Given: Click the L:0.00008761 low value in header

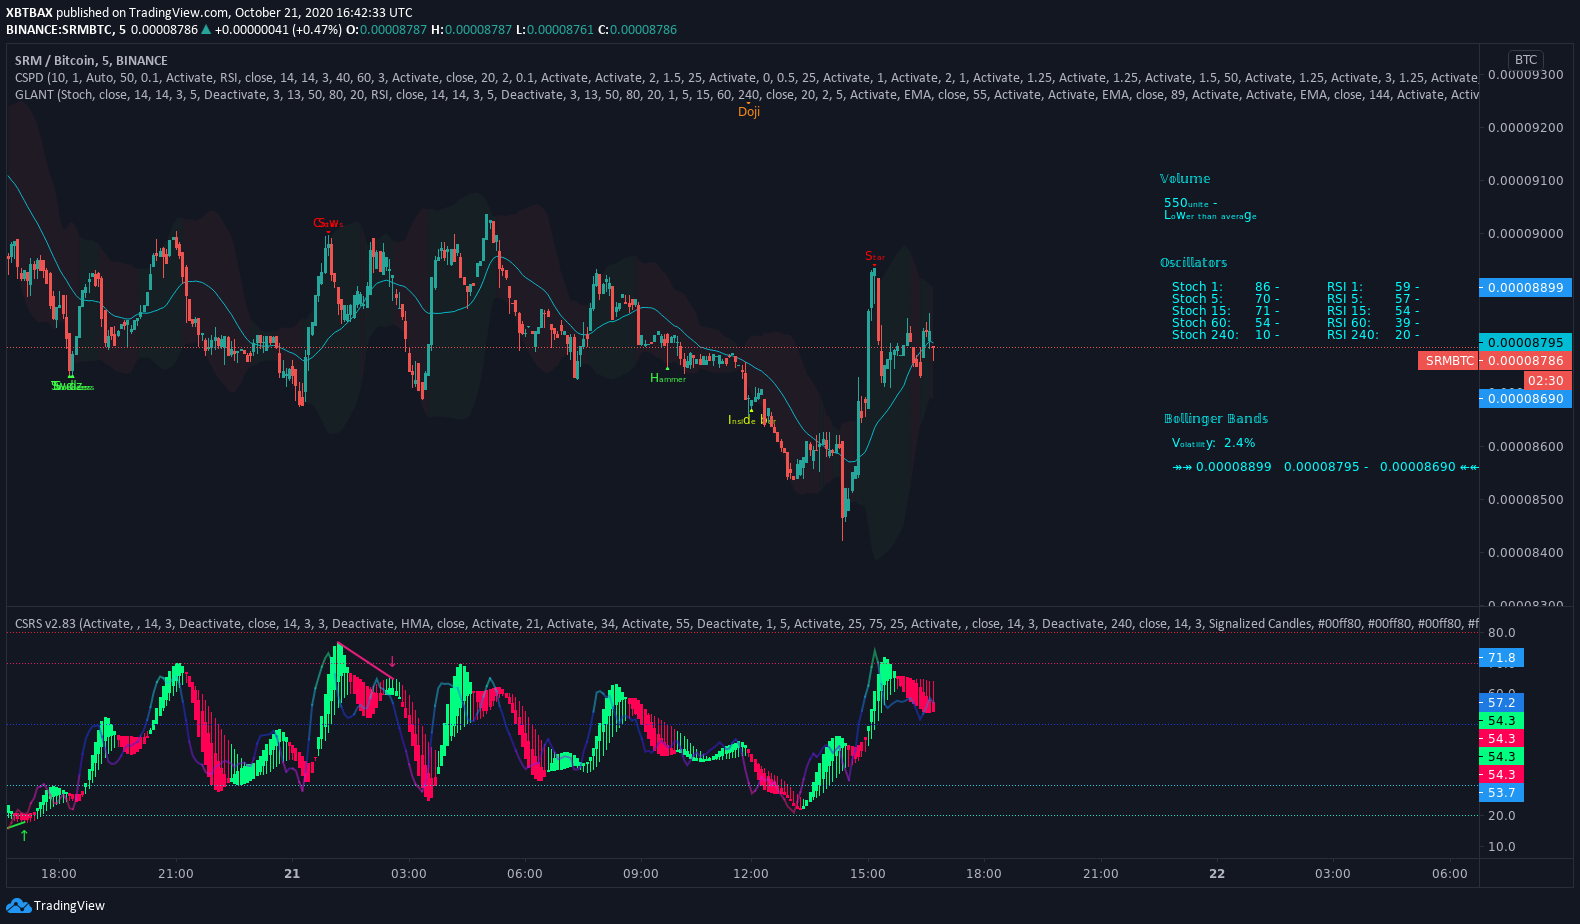Looking at the screenshot, I should [x=555, y=30].
